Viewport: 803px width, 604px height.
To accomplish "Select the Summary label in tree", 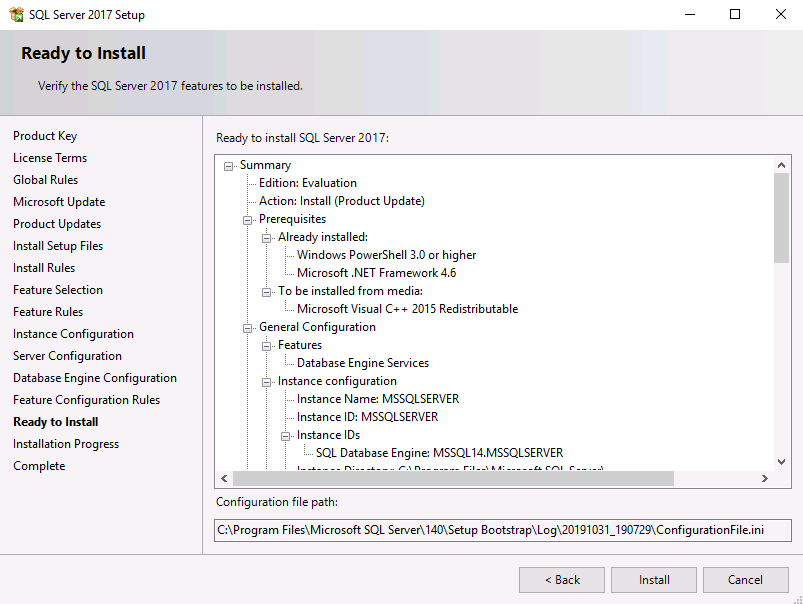I will click(x=265, y=165).
